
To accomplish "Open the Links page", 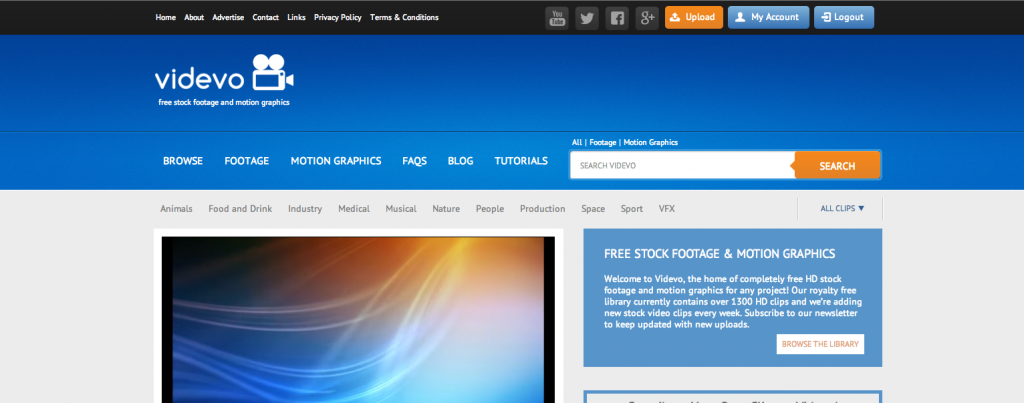I will tap(296, 18).
